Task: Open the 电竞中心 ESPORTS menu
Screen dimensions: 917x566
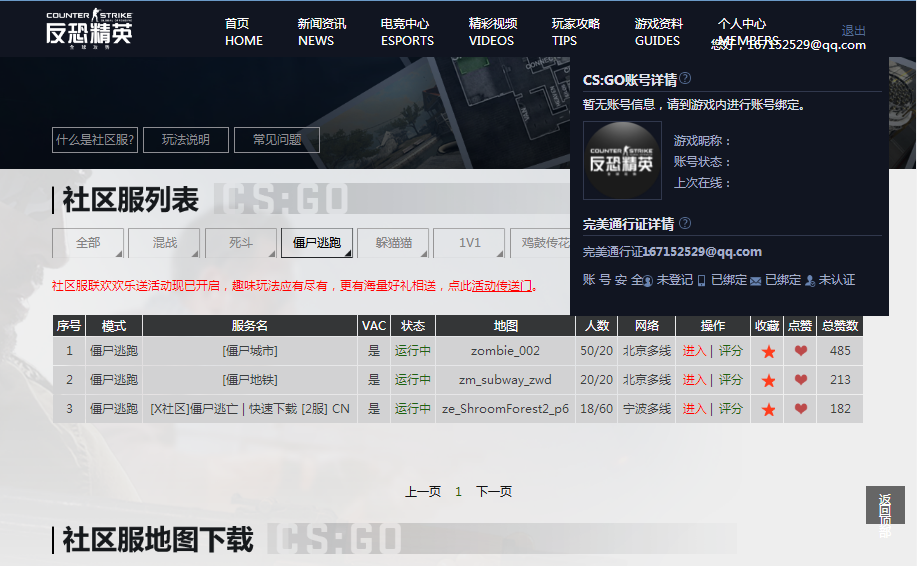Action: point(406,32)
